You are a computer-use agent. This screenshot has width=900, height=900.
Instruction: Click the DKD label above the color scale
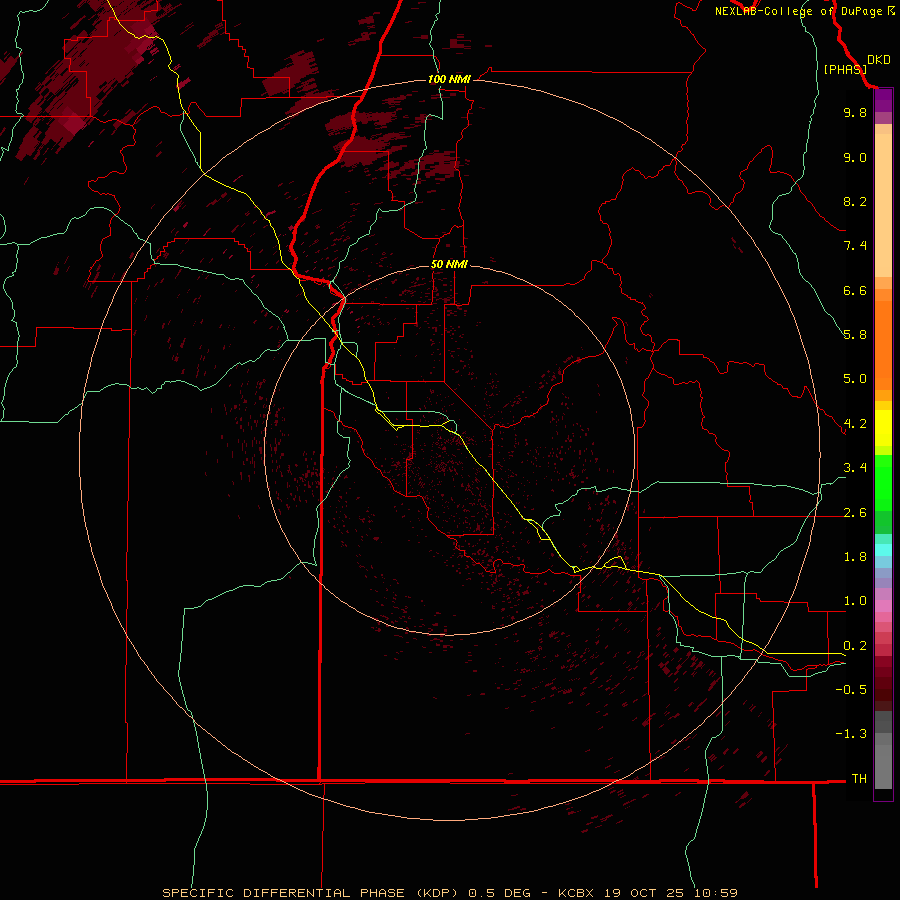[x=879, y=60]
